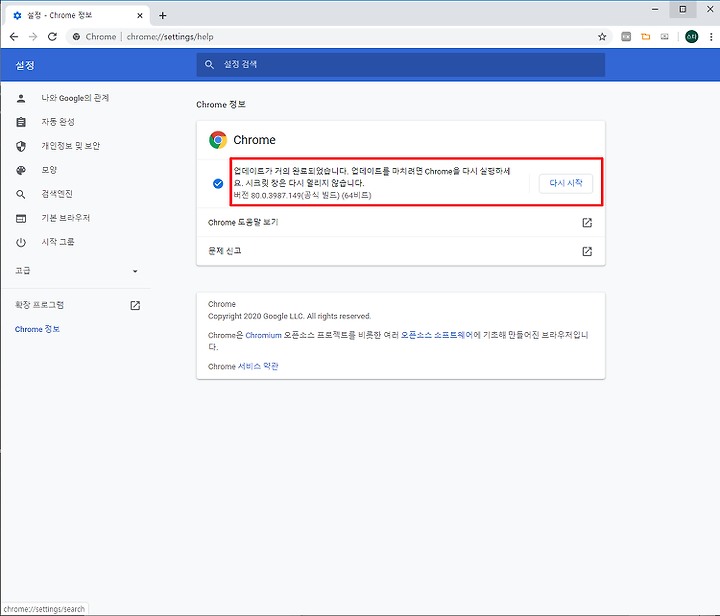Click the magnifier icon for 검색엔진
Viewport: 720px width, 616px height.
point(21,194)
